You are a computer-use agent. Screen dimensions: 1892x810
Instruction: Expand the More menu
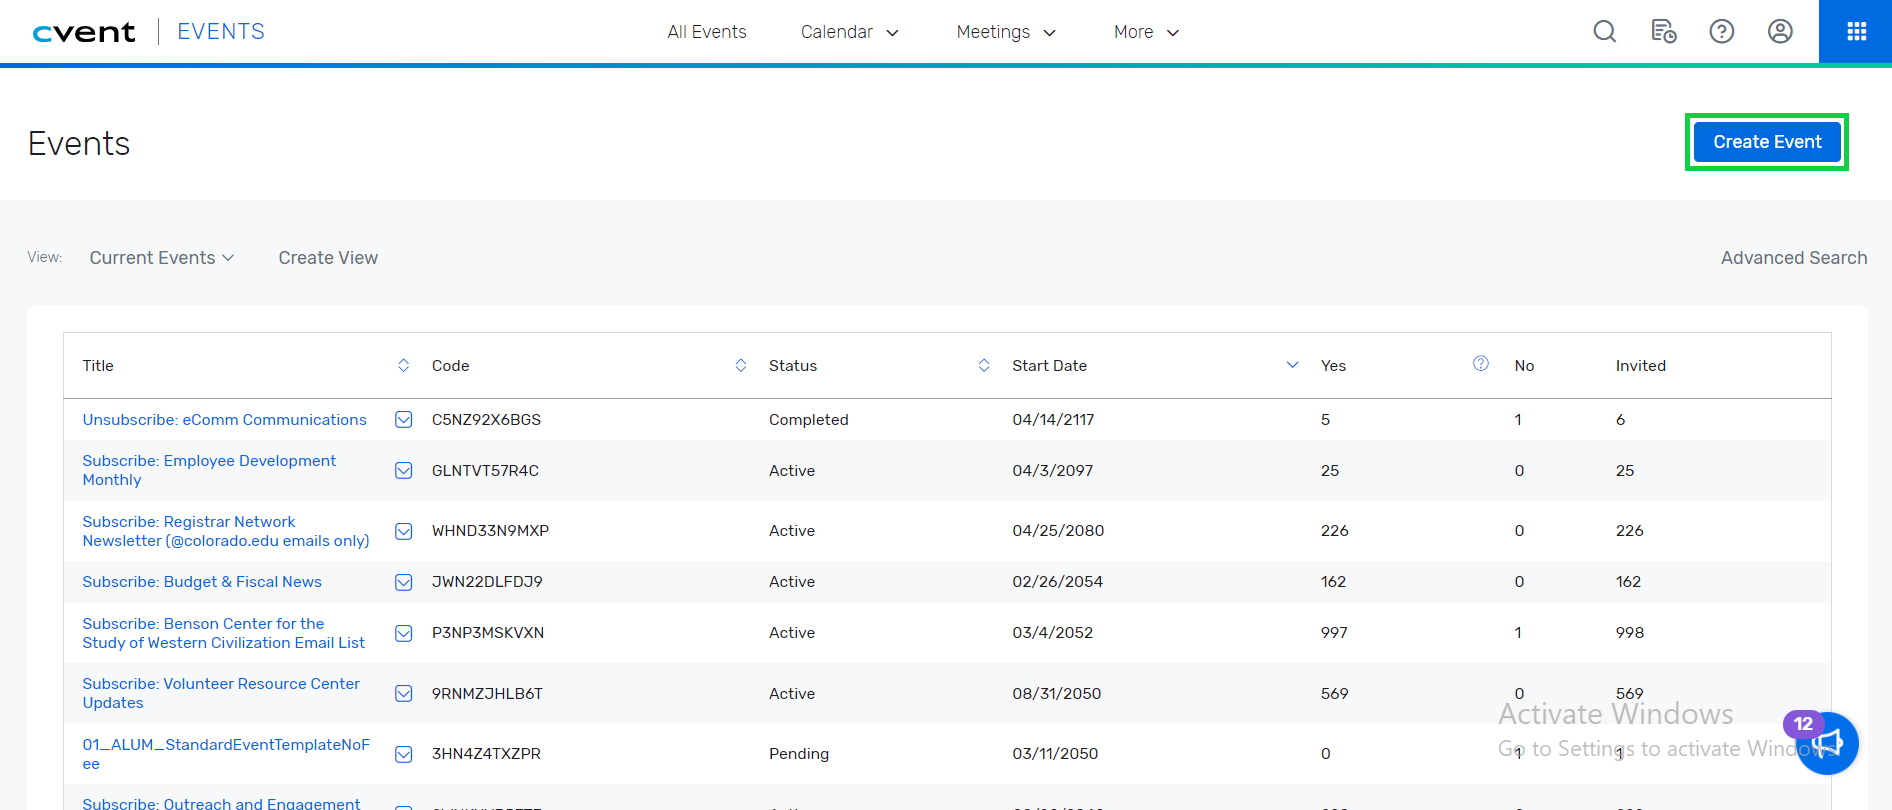click(1146, 32)
